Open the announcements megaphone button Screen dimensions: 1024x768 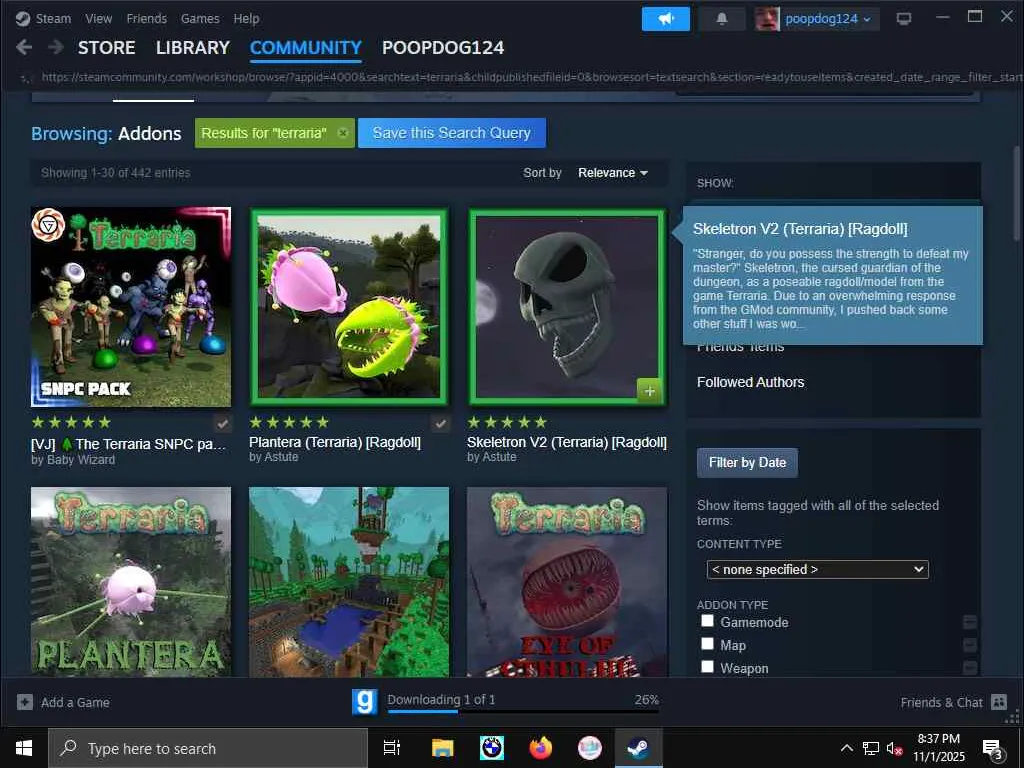tap(665, 19)
